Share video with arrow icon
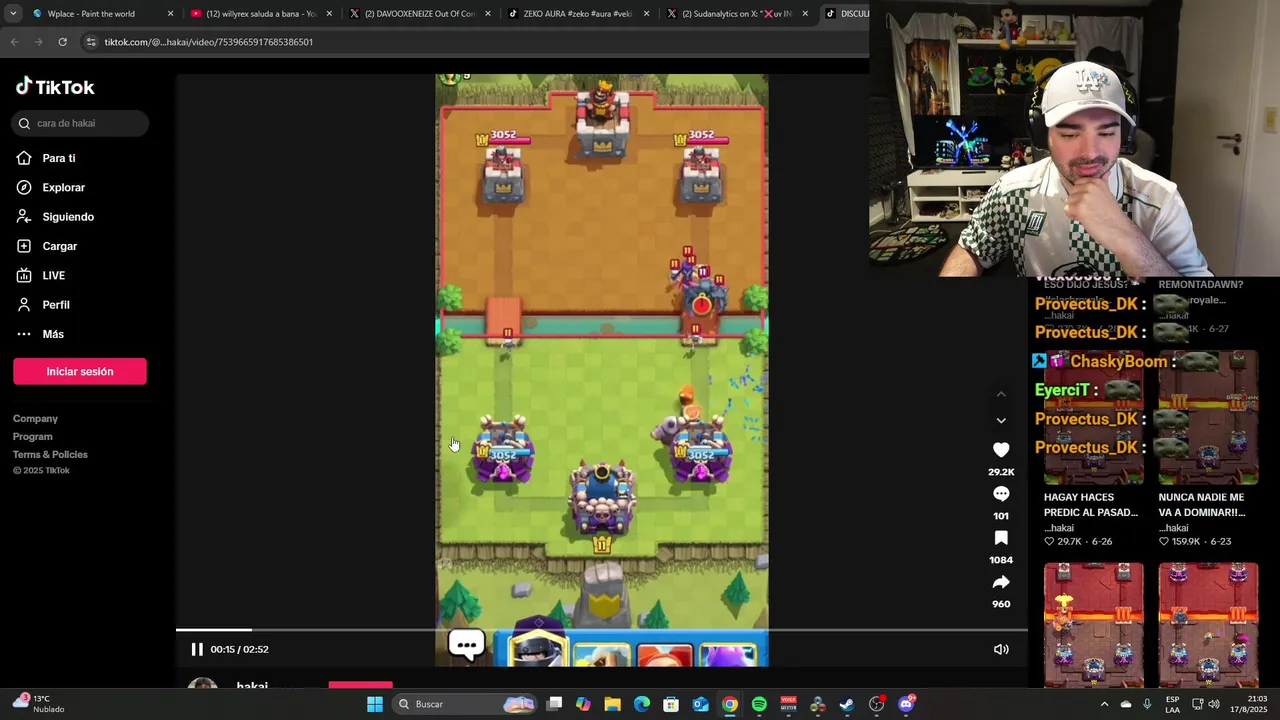1280x720 pixels. pyautogui.click(x=1001, y=582)
